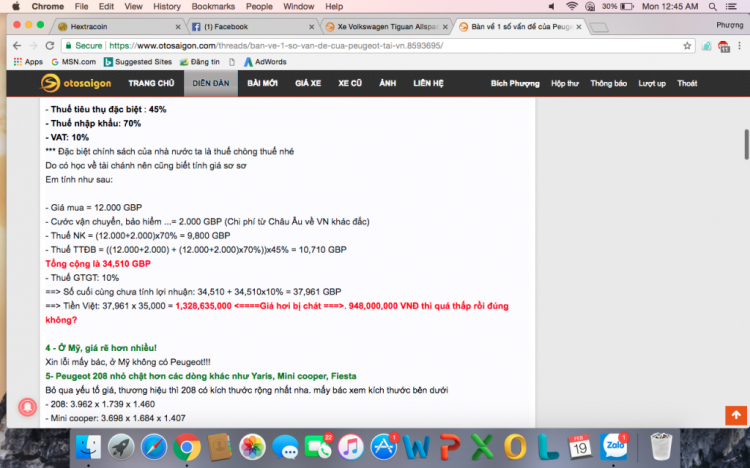Open Spotlight search magnifier
The height and width of the screenshot is (468, 750).
[713, 6]
